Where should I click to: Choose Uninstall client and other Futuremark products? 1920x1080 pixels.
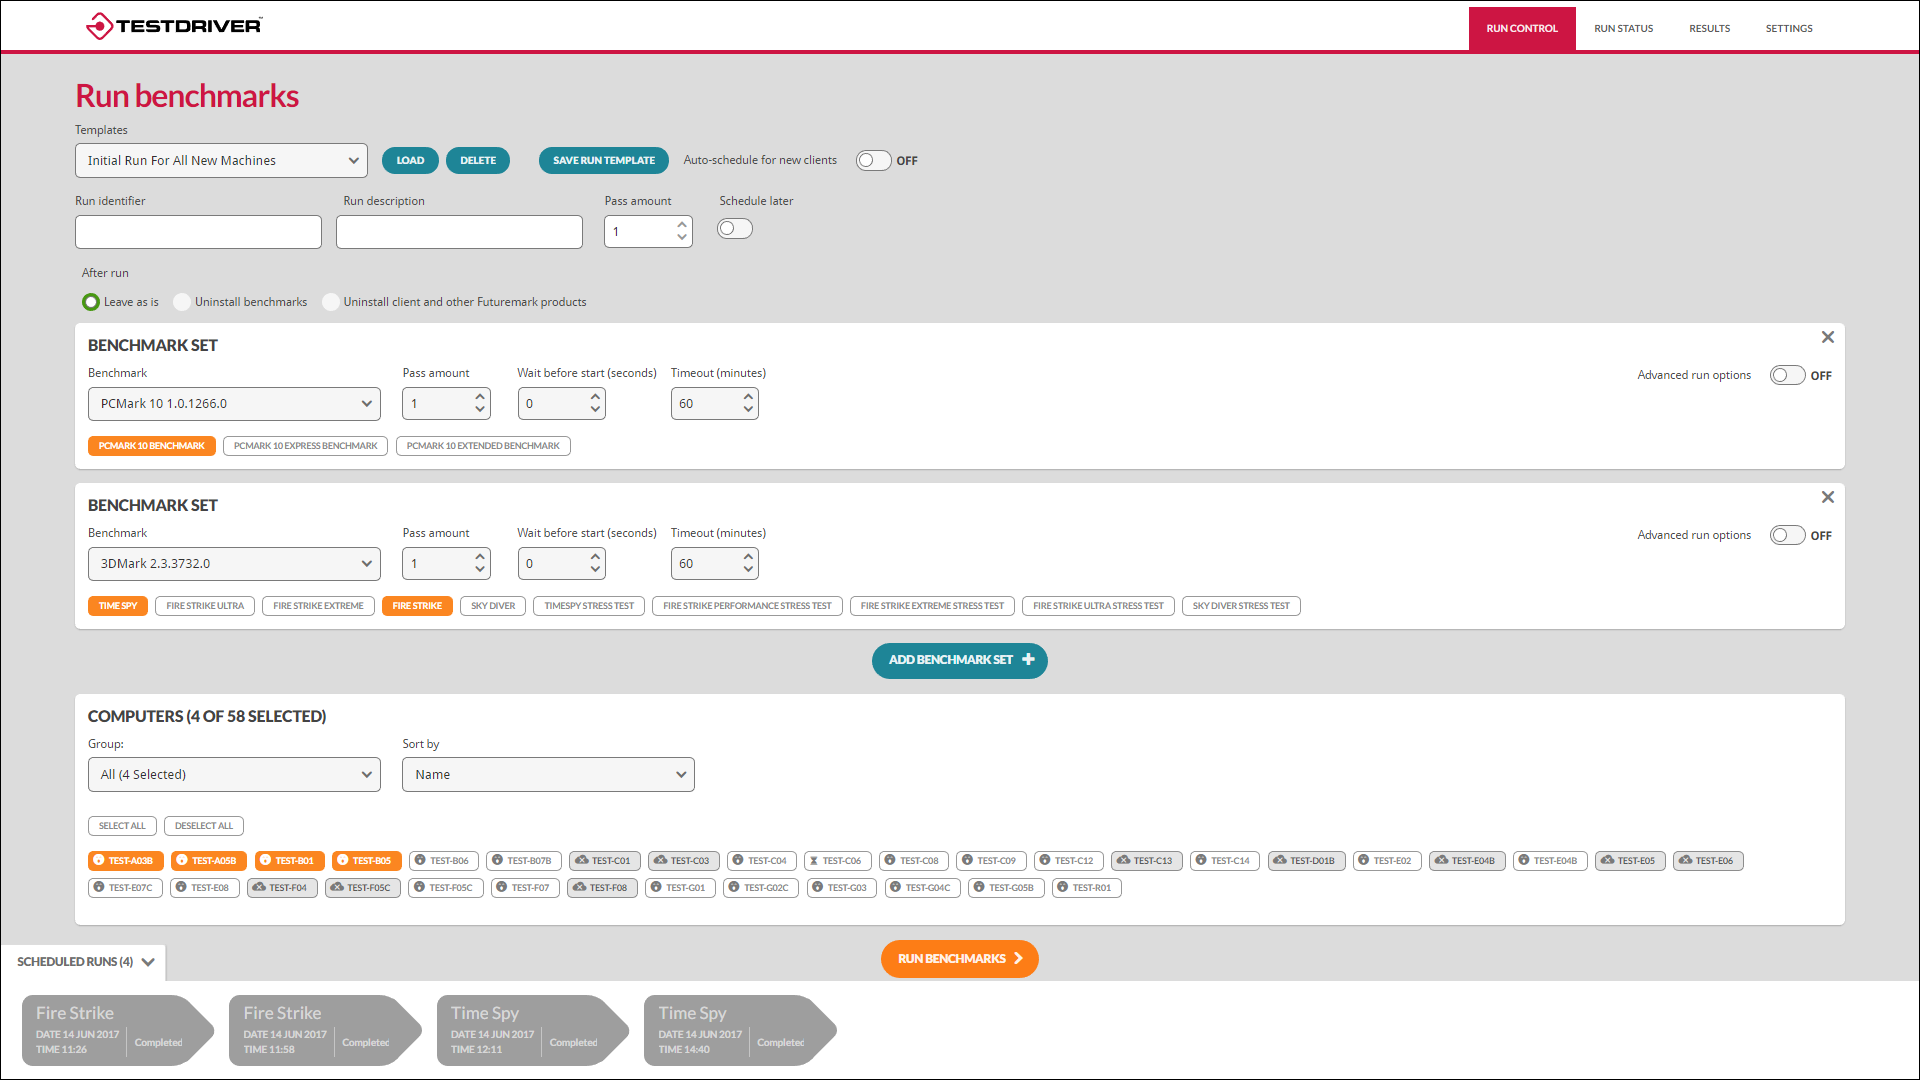(331, 302)
